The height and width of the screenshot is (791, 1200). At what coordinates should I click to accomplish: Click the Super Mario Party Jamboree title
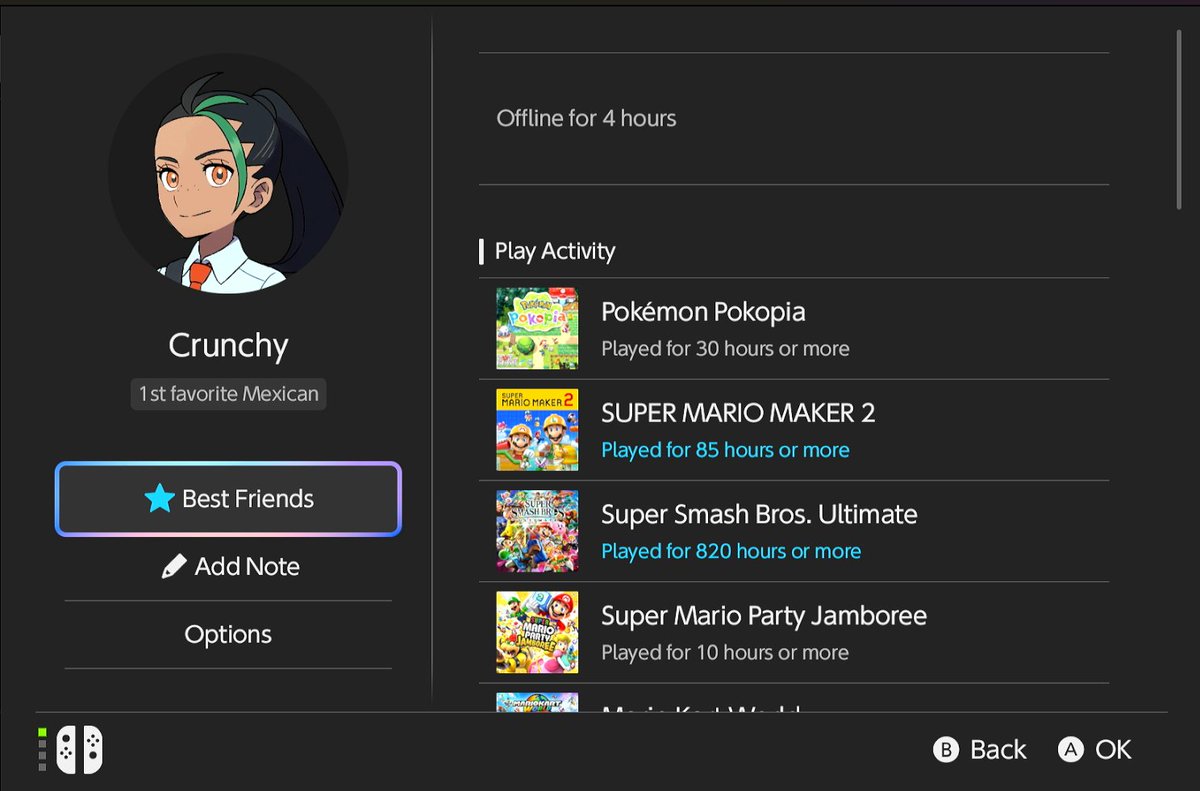click(x=764, y=616)
